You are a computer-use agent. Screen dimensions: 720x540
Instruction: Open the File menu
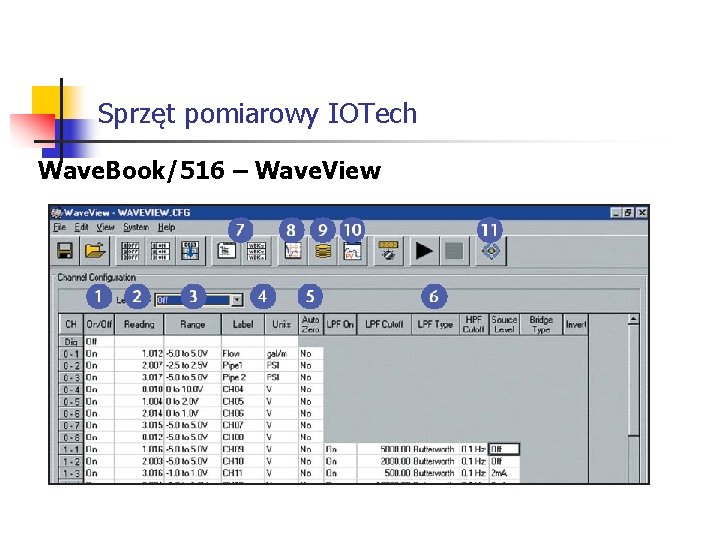pos(59,227)
